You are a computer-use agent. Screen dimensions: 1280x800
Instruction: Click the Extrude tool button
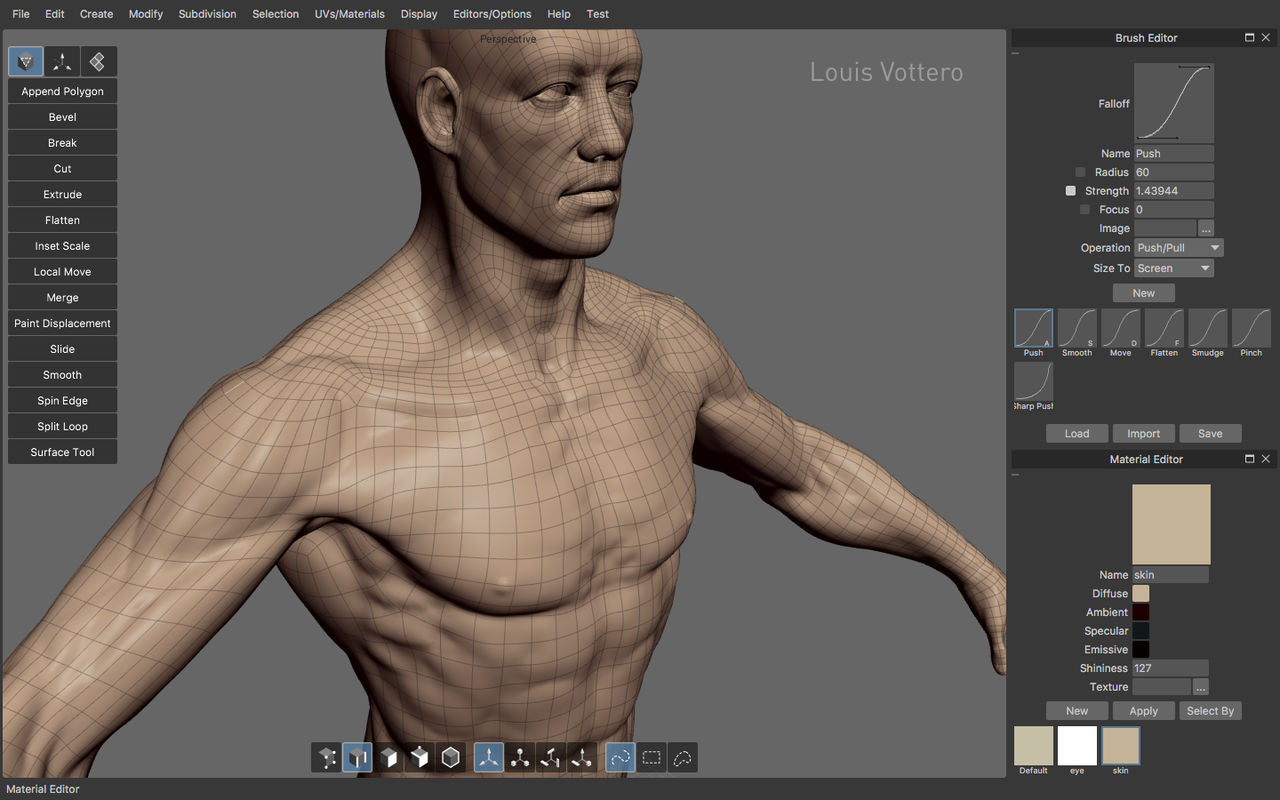(x=62, y=194)
